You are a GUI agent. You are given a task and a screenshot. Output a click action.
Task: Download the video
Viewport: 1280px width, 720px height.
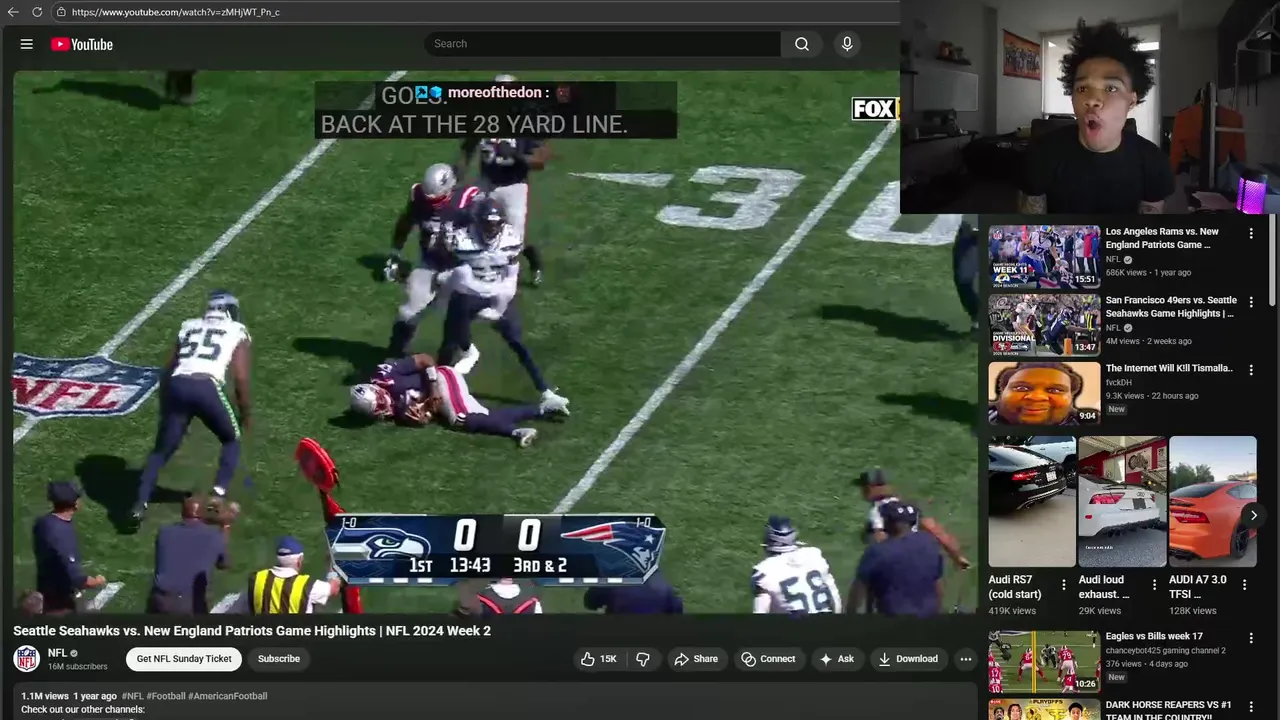pyautogui.click(x=908, y=659)
